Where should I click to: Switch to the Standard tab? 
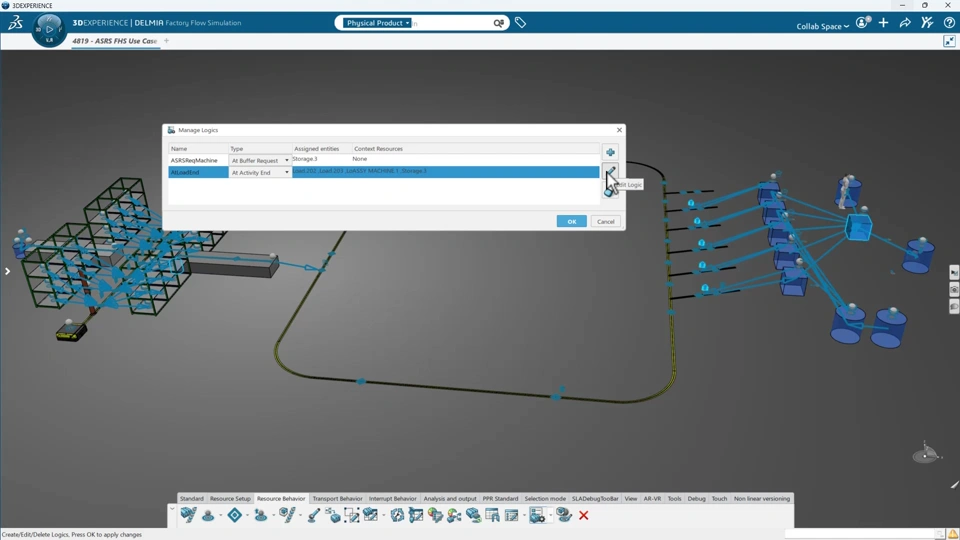(192, 499)
